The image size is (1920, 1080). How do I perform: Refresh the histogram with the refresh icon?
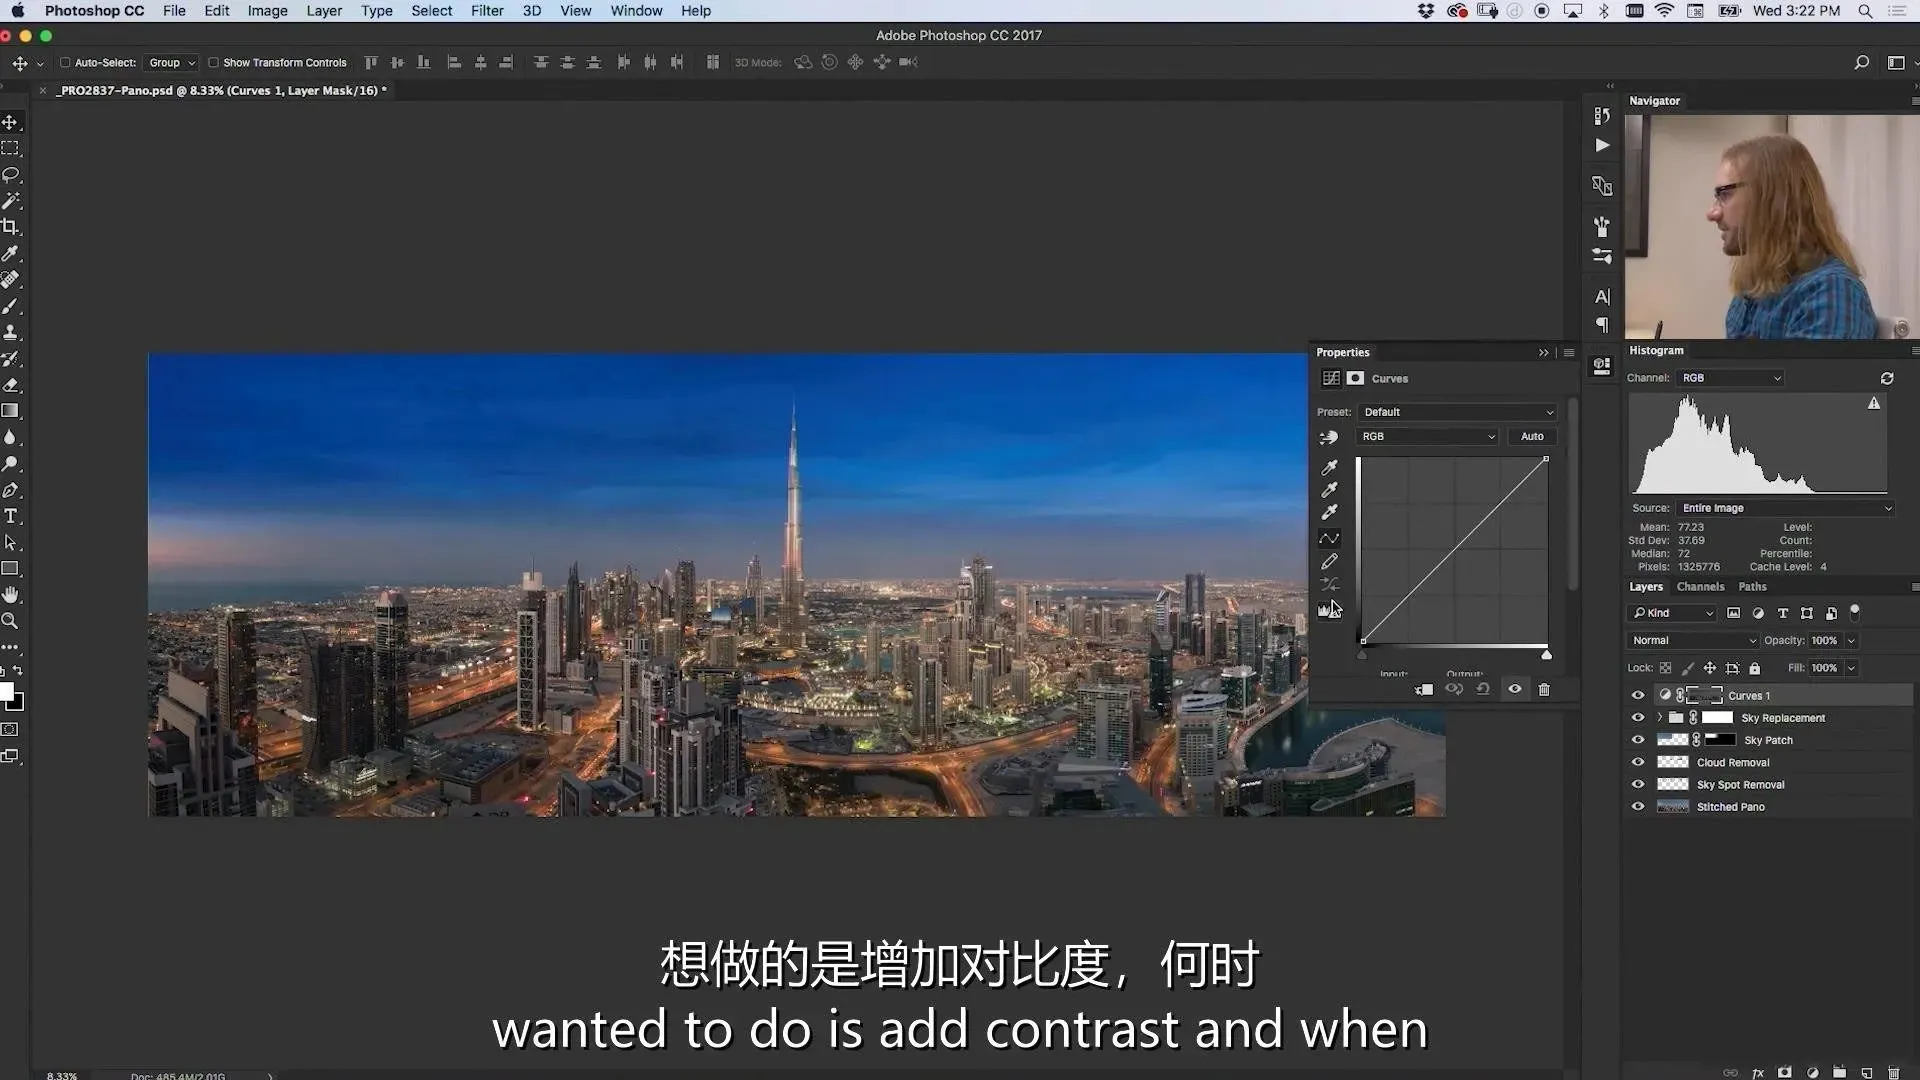(x=1886, y=379)
